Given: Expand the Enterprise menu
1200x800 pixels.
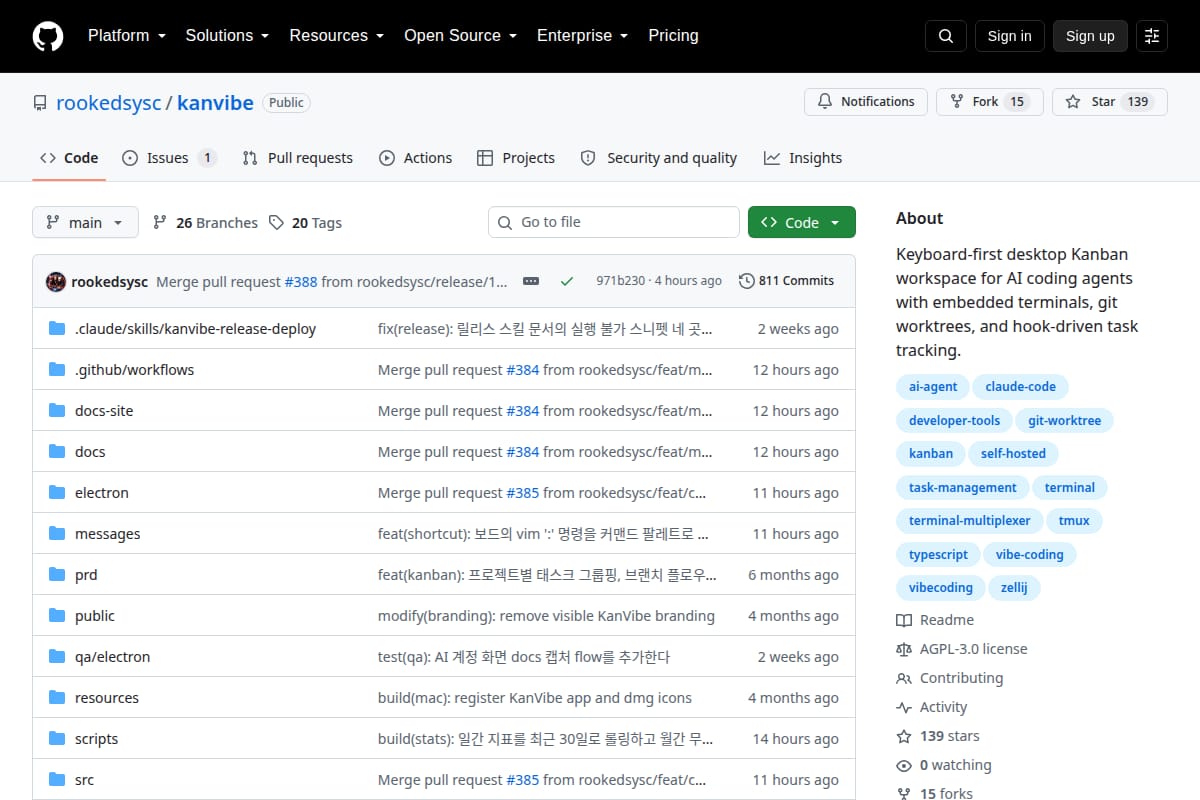Looking at the screenshot, I should click(582, 36).
